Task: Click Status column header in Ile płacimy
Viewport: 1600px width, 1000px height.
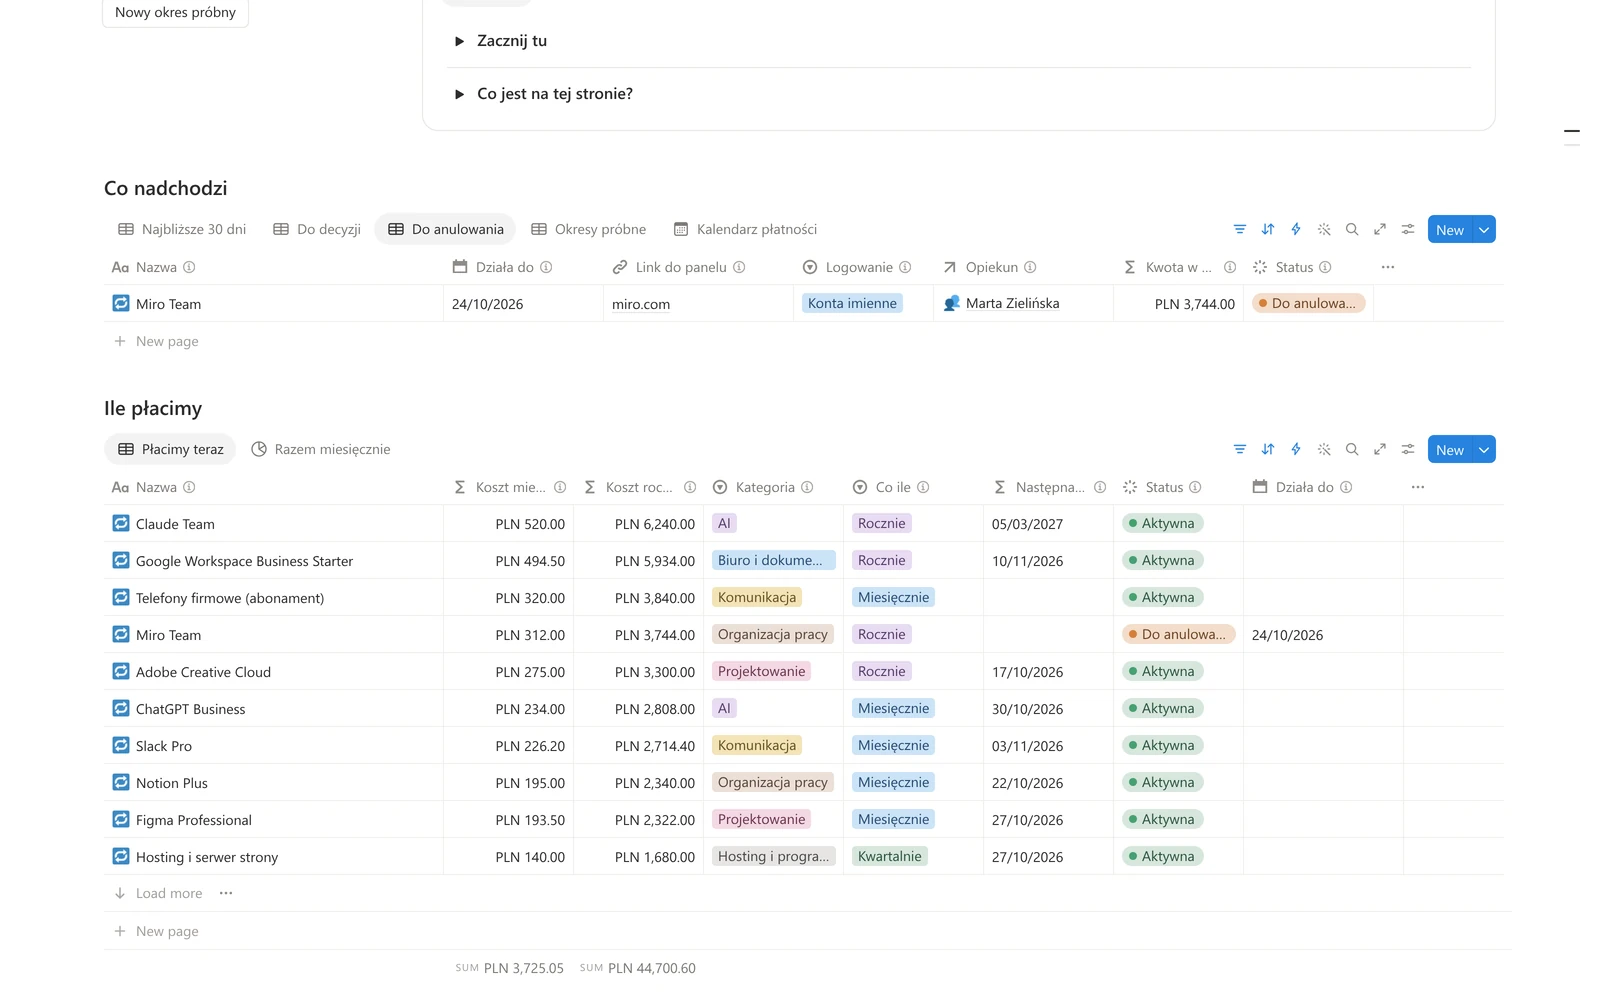Action: point(1177,487)
